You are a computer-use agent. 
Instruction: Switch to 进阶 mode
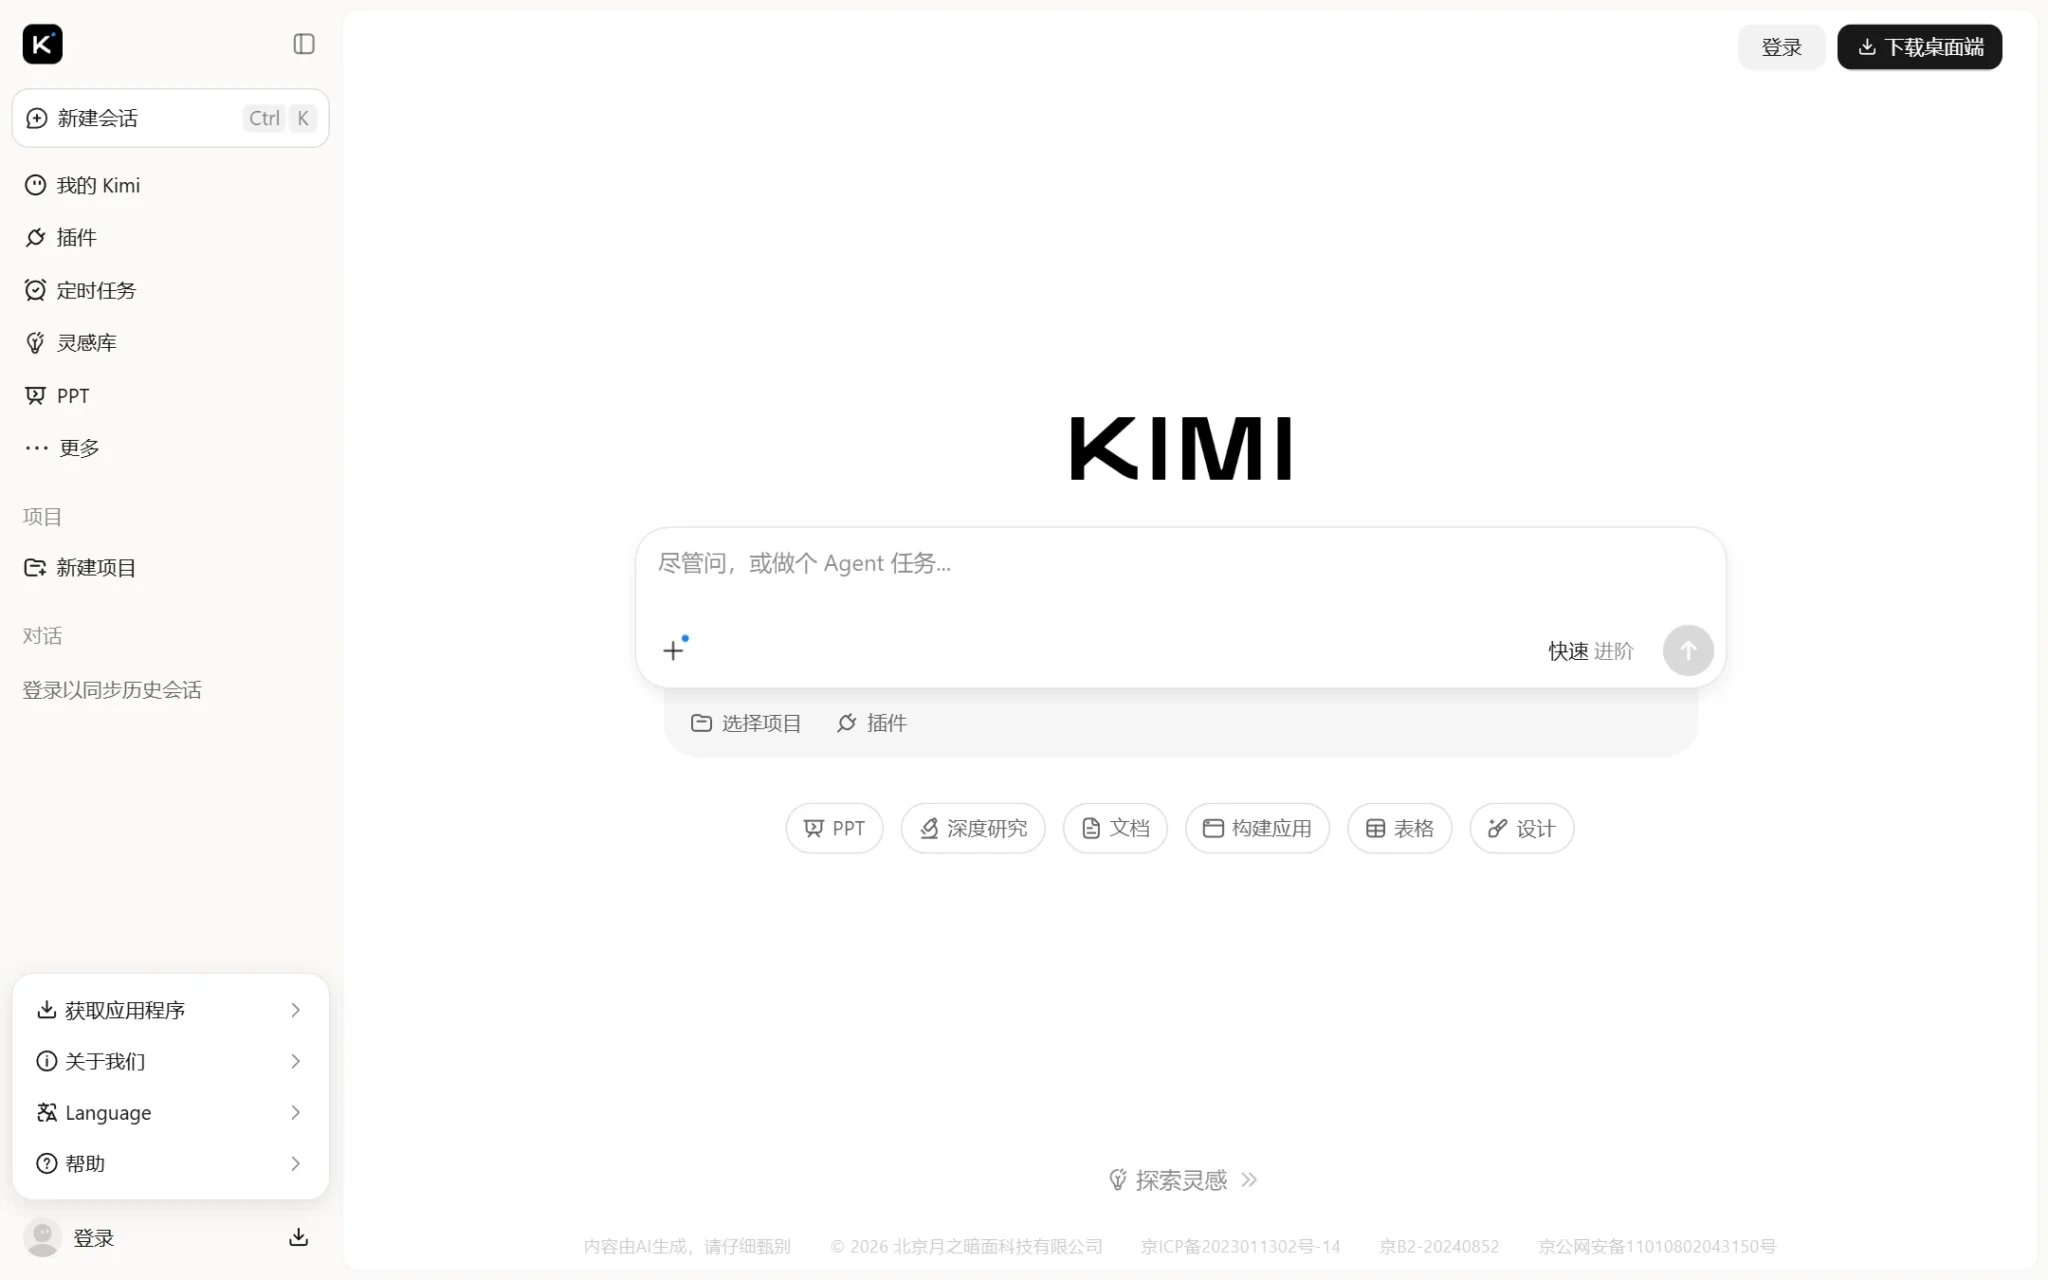click(1613, 651)
